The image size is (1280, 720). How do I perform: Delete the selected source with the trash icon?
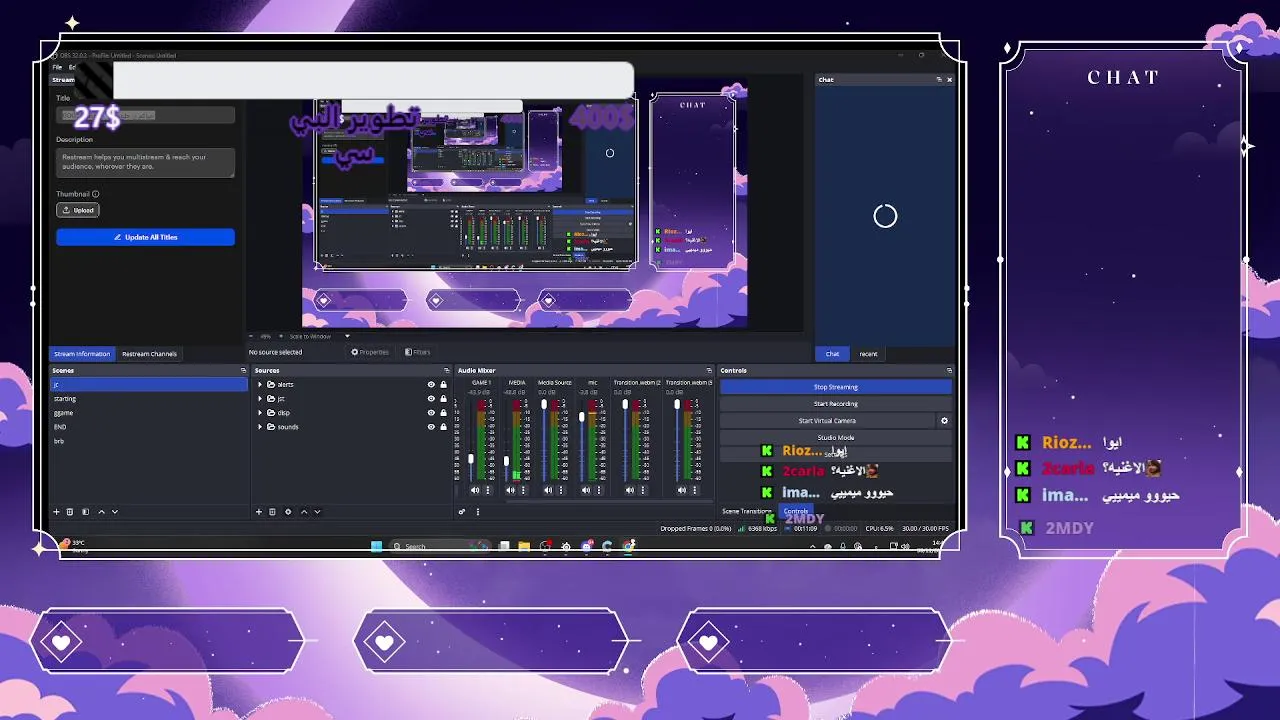tap(272, 512)
